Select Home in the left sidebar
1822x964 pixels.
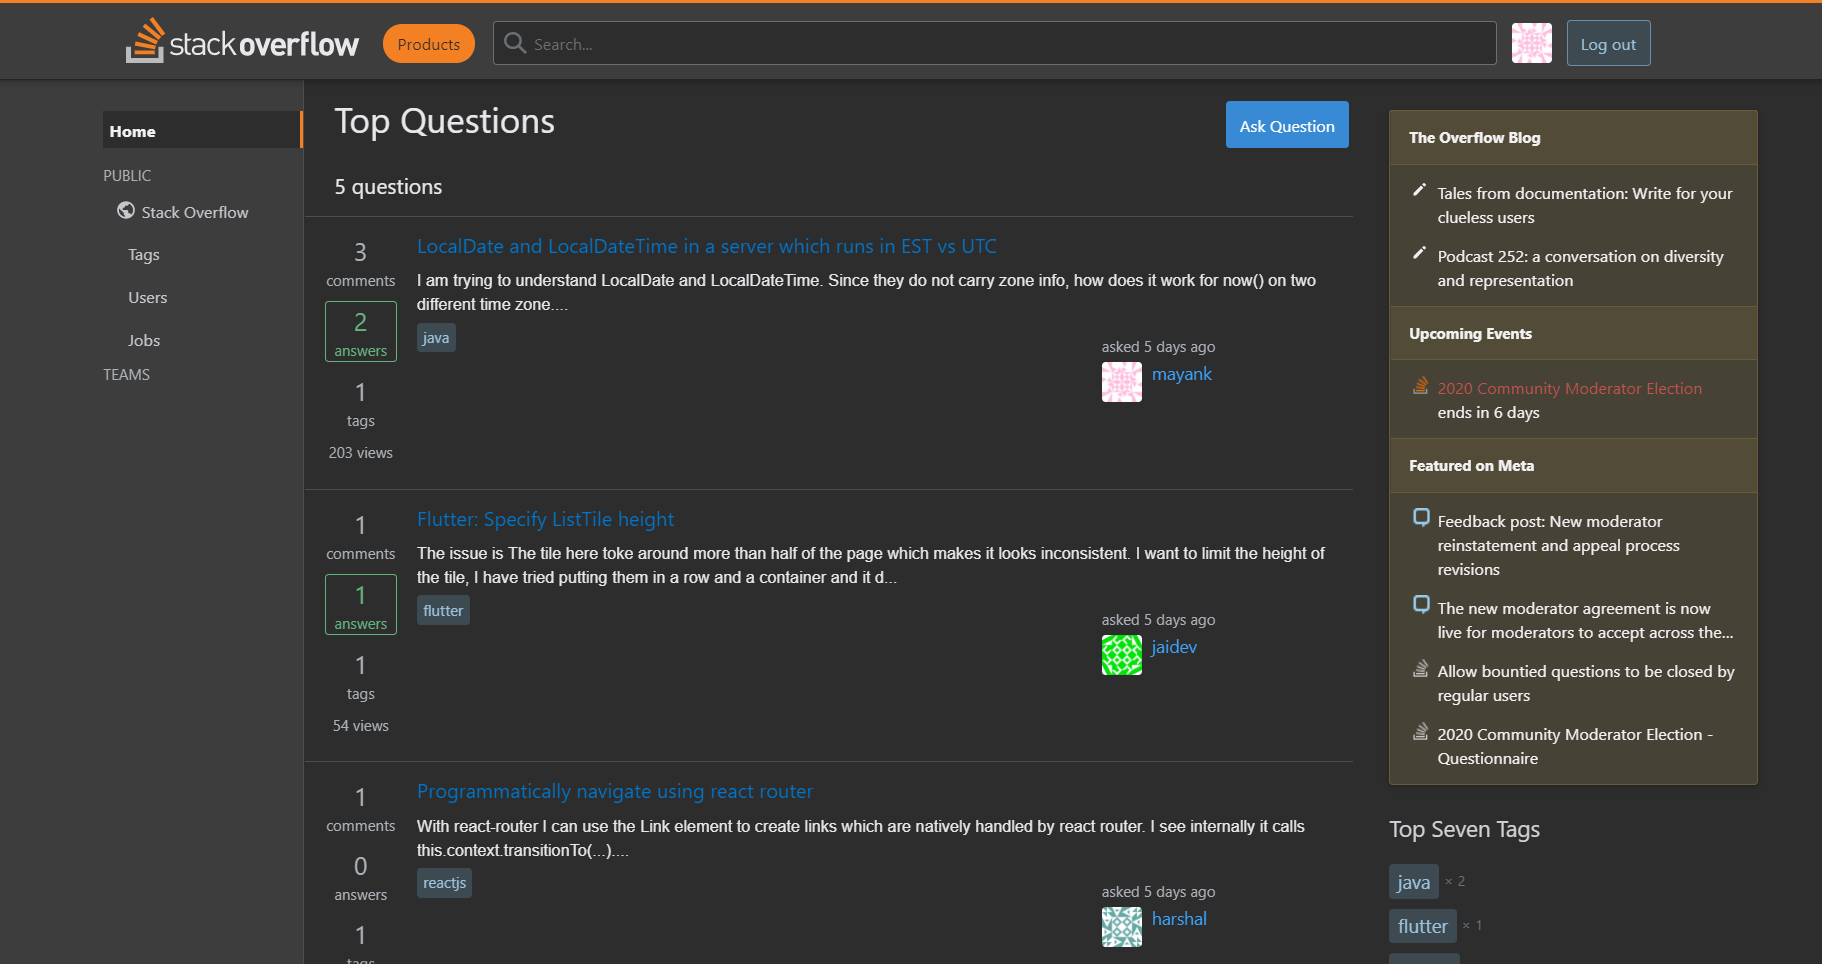[133, 131]
